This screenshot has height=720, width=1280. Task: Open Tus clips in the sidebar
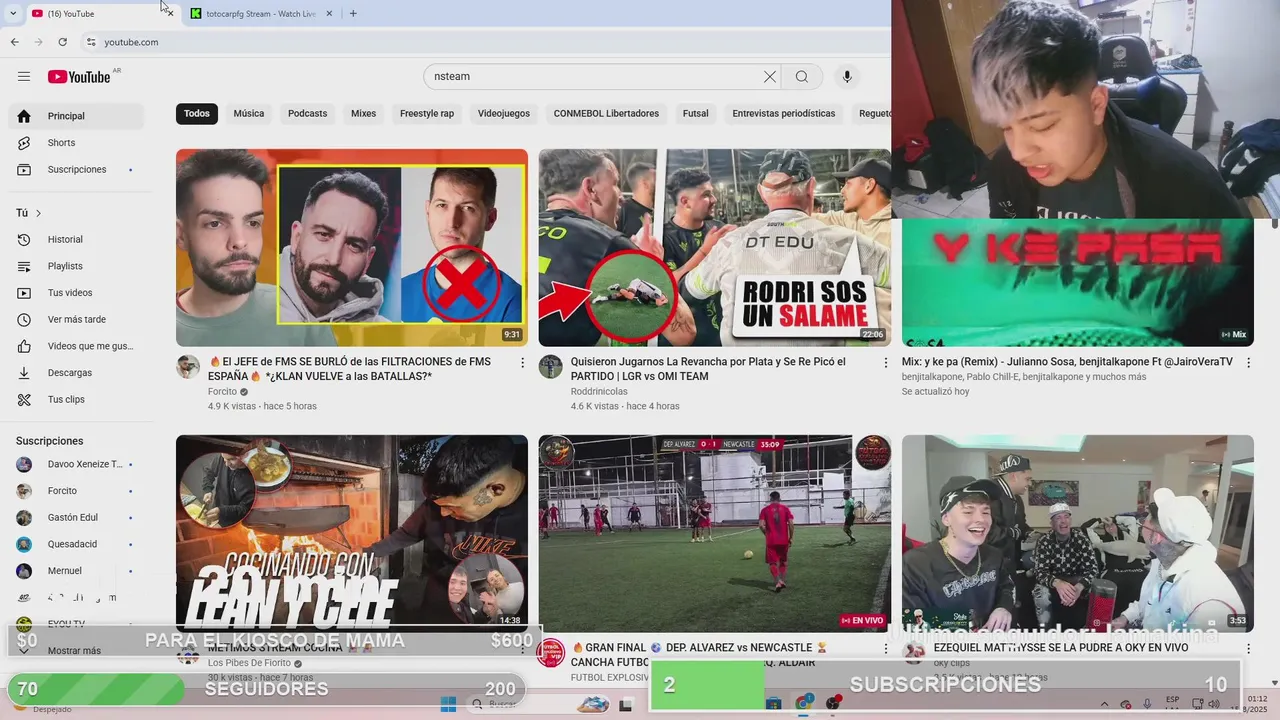tap(76, 400)
